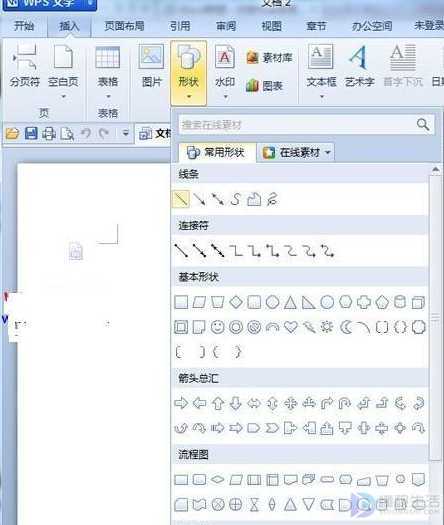Click the search magnifier icon

pyautogui.click(x=423, y=125)
